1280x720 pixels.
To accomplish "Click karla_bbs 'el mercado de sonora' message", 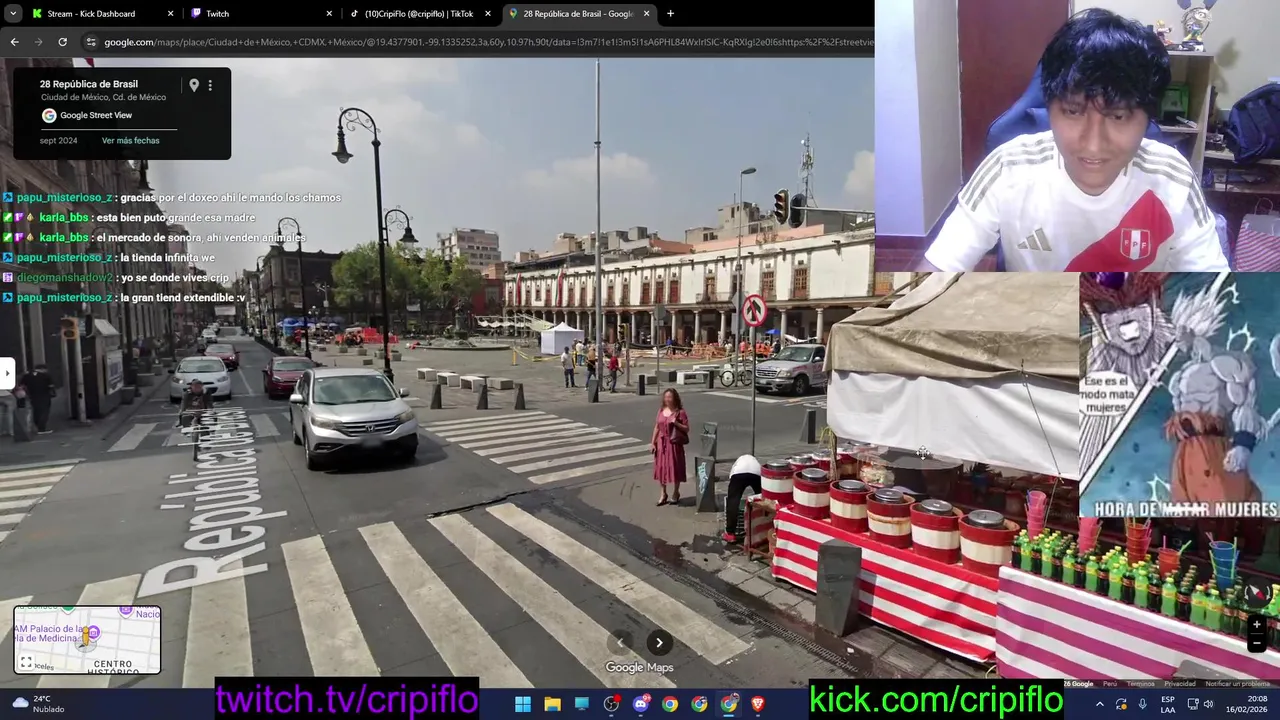I will [x=154, y=238].
